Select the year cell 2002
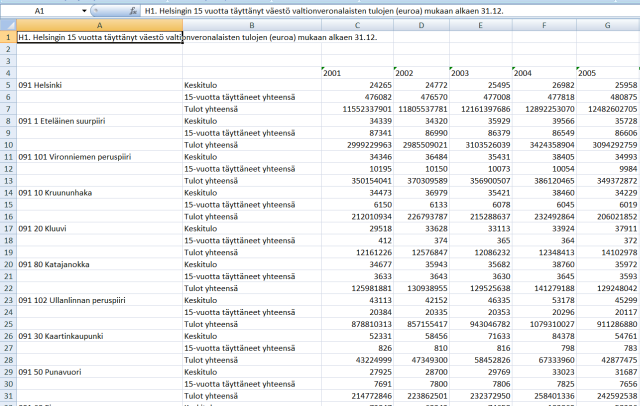This screenshot has width=640, height=406. click(421, 73)
